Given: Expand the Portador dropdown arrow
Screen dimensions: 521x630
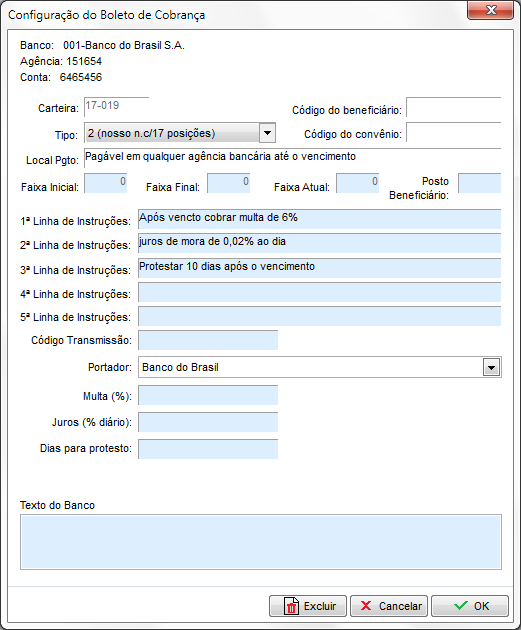Looking at the screenshot, I should pos(491,367).
